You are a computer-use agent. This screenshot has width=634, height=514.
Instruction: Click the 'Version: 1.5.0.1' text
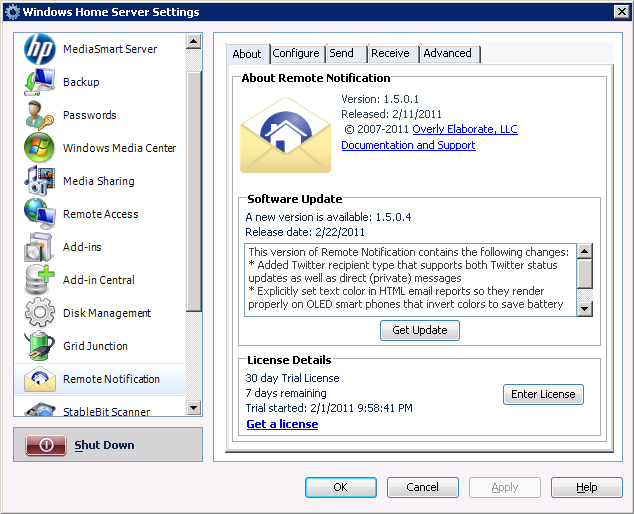click(x=380, y=99)
